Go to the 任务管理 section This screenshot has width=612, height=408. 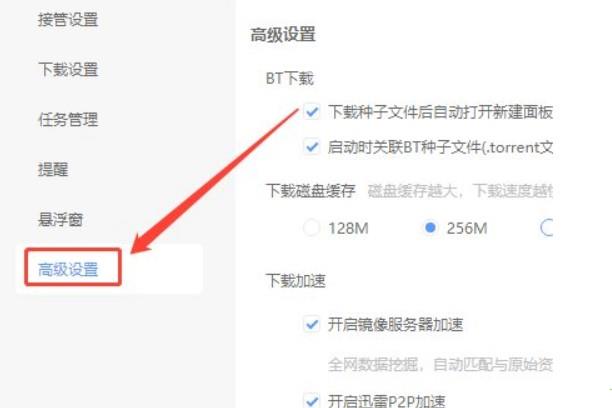coord(68,119)
